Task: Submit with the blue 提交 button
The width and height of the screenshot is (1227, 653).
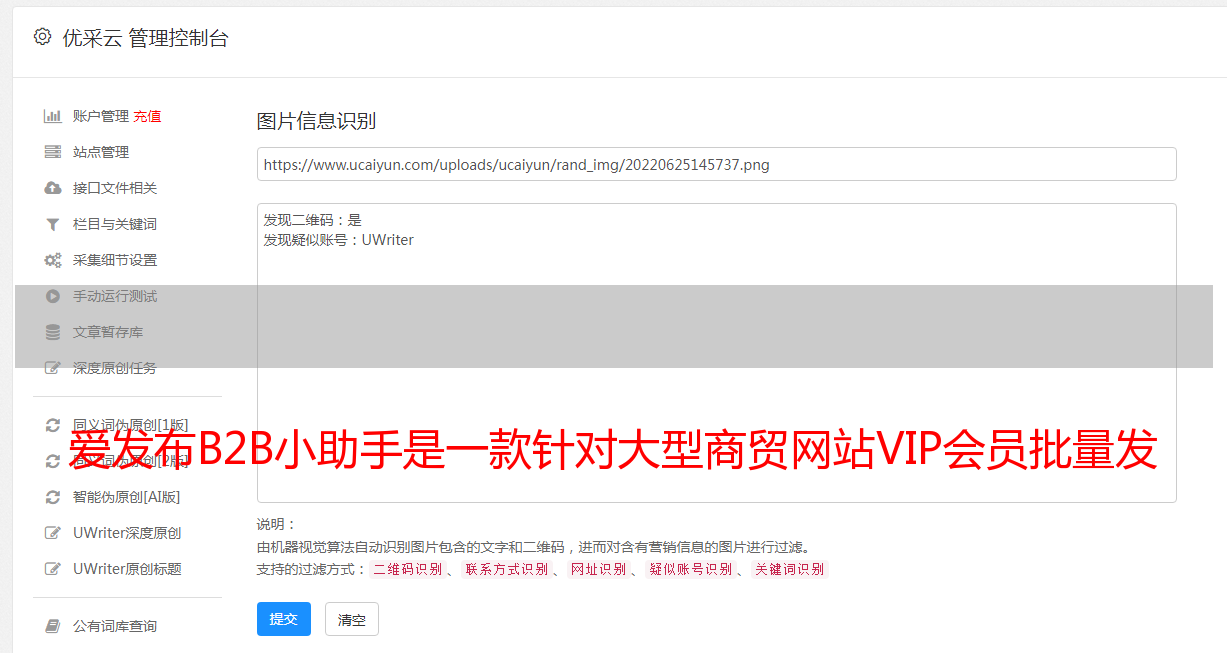Action: click(284, 619)
